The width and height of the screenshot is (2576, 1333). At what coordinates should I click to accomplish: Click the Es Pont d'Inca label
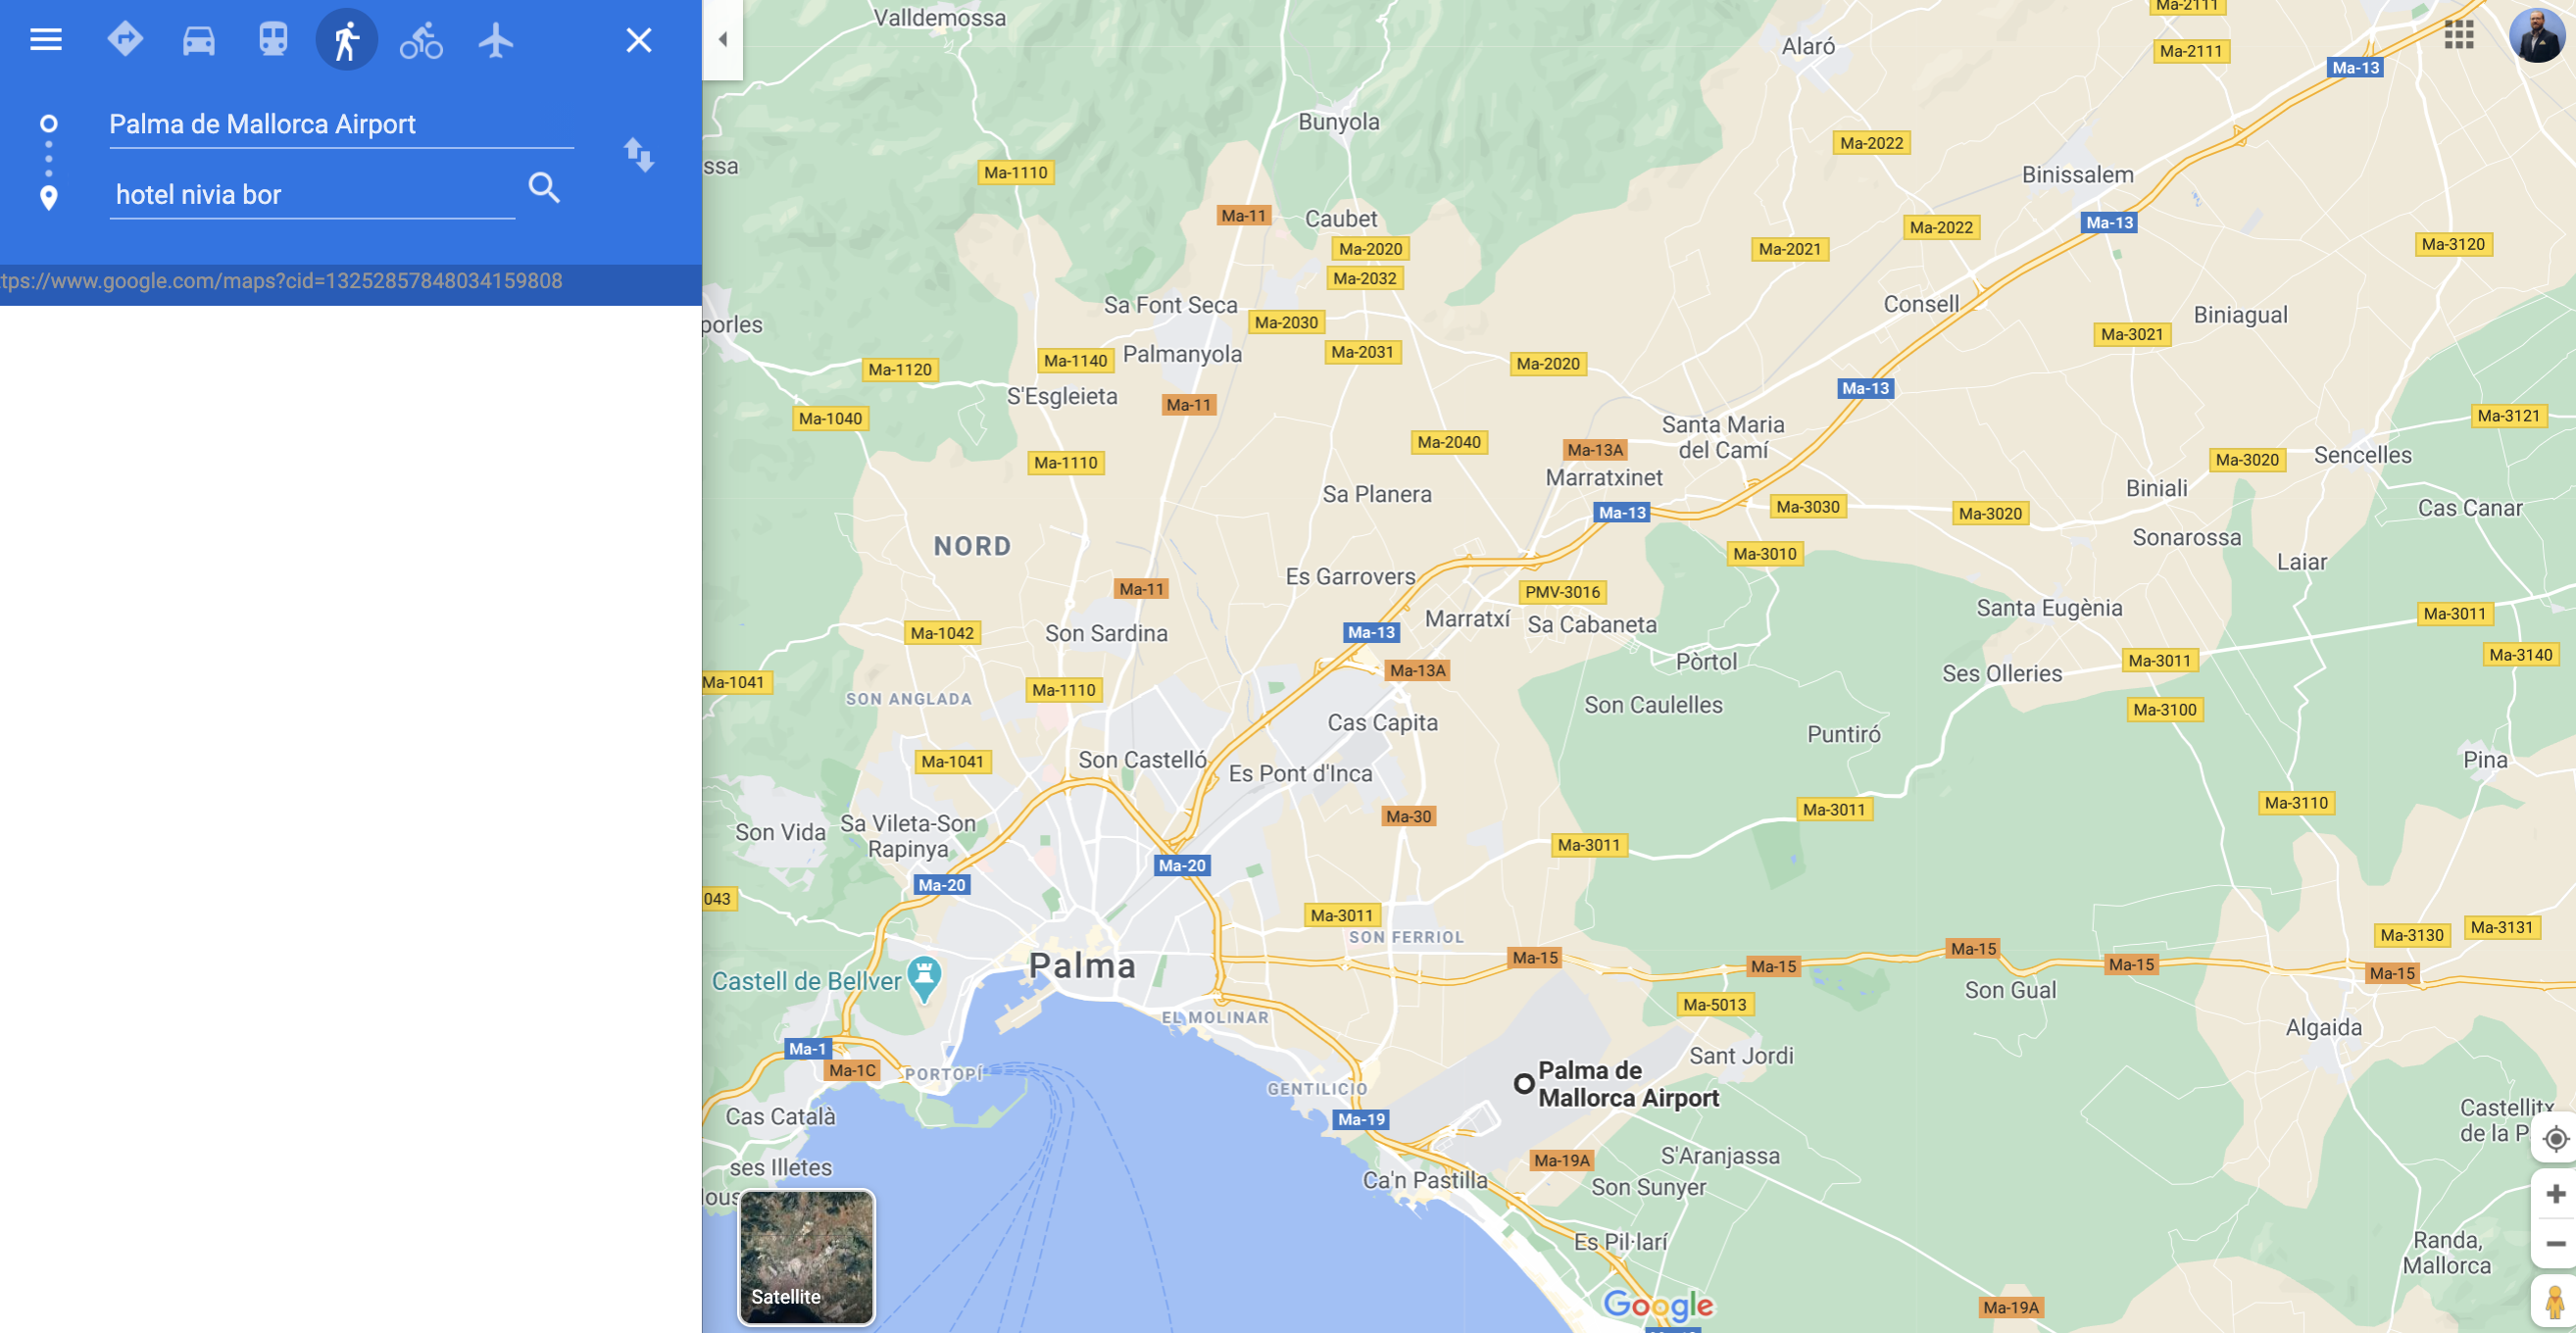click(1300, 773)
